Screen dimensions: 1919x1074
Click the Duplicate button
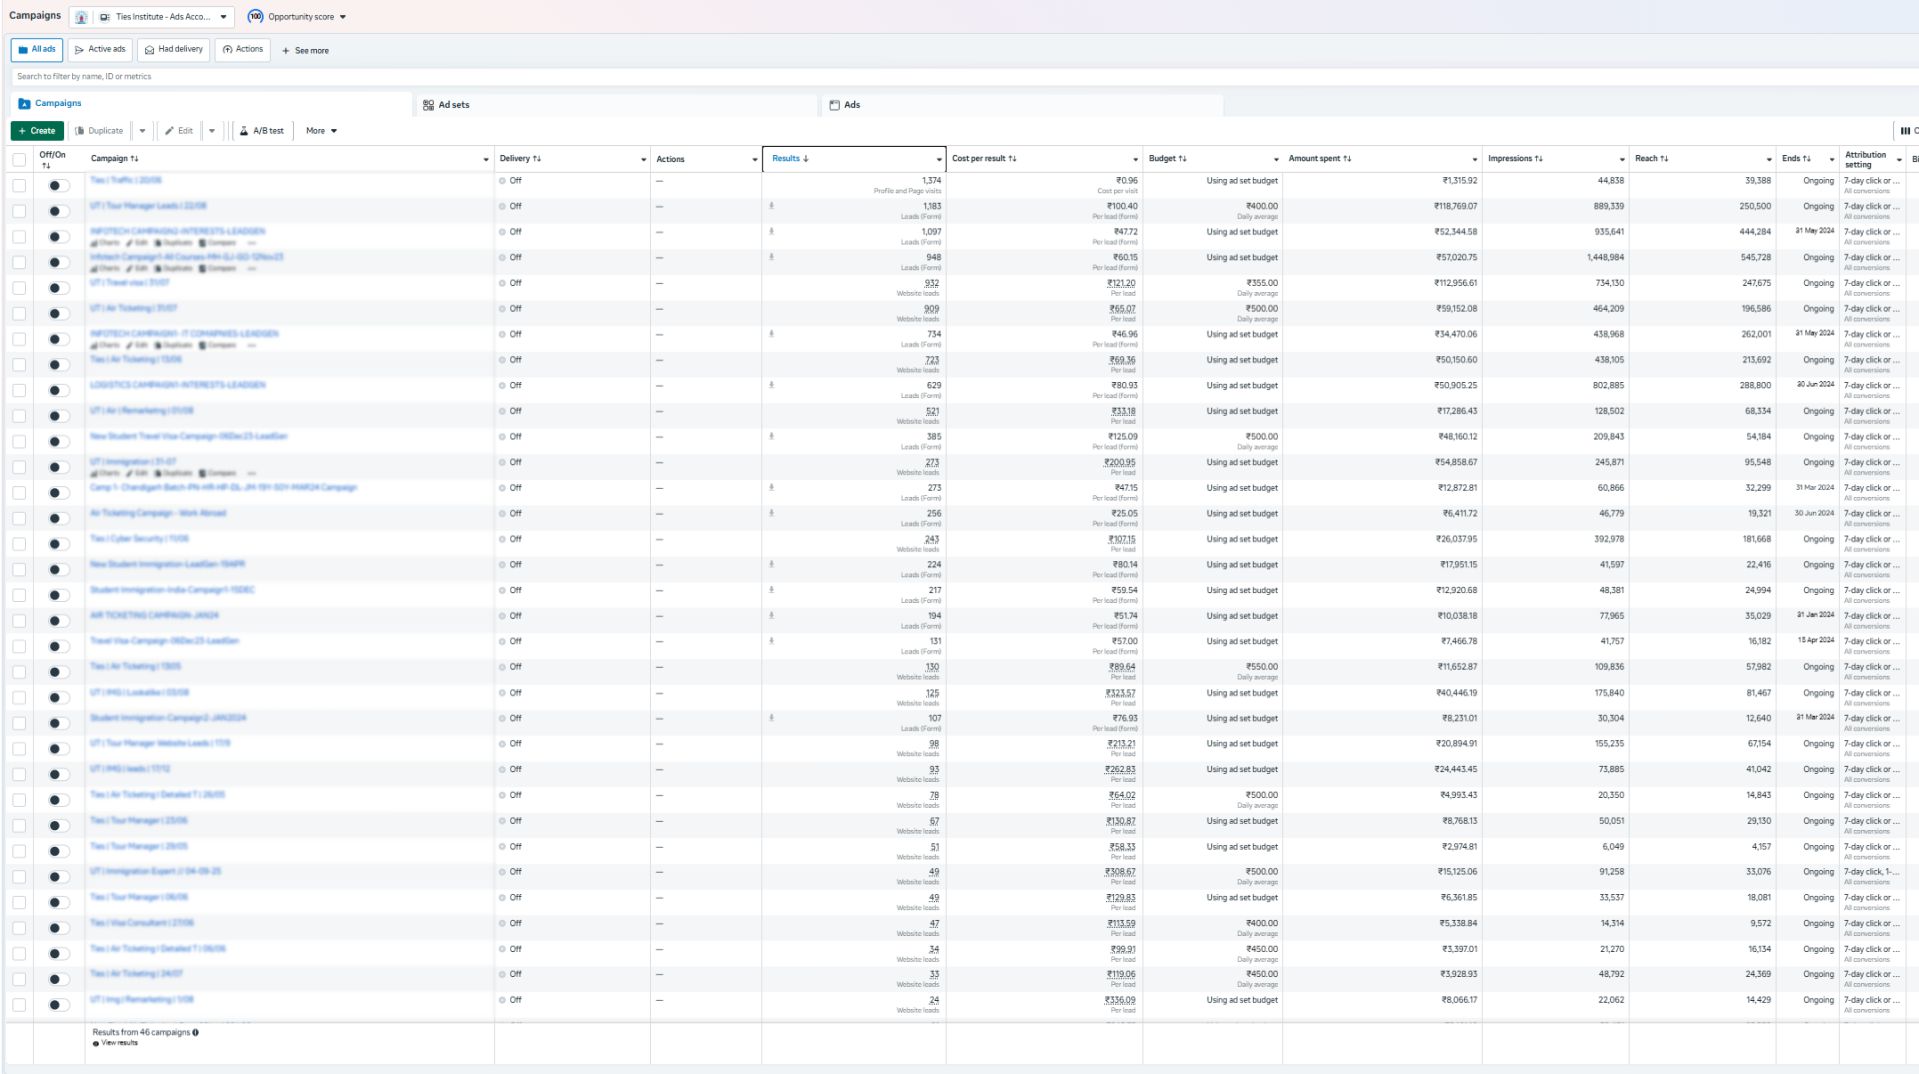click(x=100, y=131)
